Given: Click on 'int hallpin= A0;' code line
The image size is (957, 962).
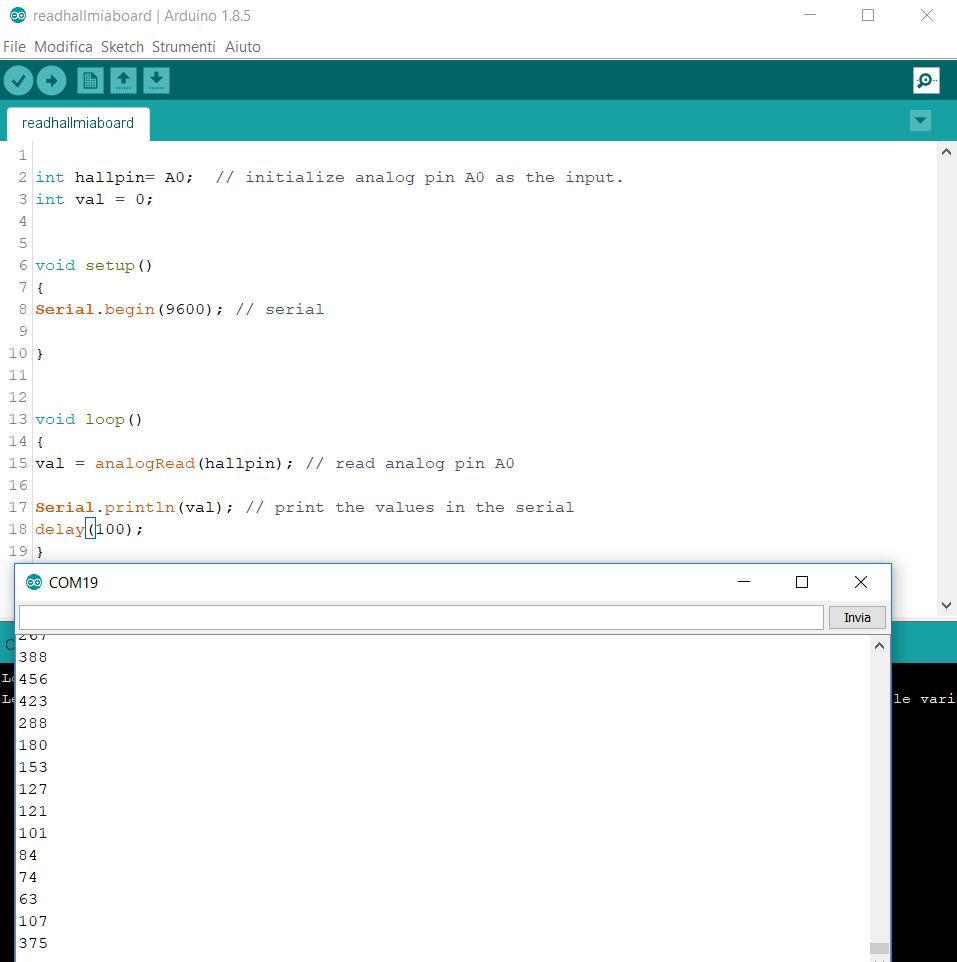Looking at the screenshot, I should pyautogui.click(x=114, y=177).
